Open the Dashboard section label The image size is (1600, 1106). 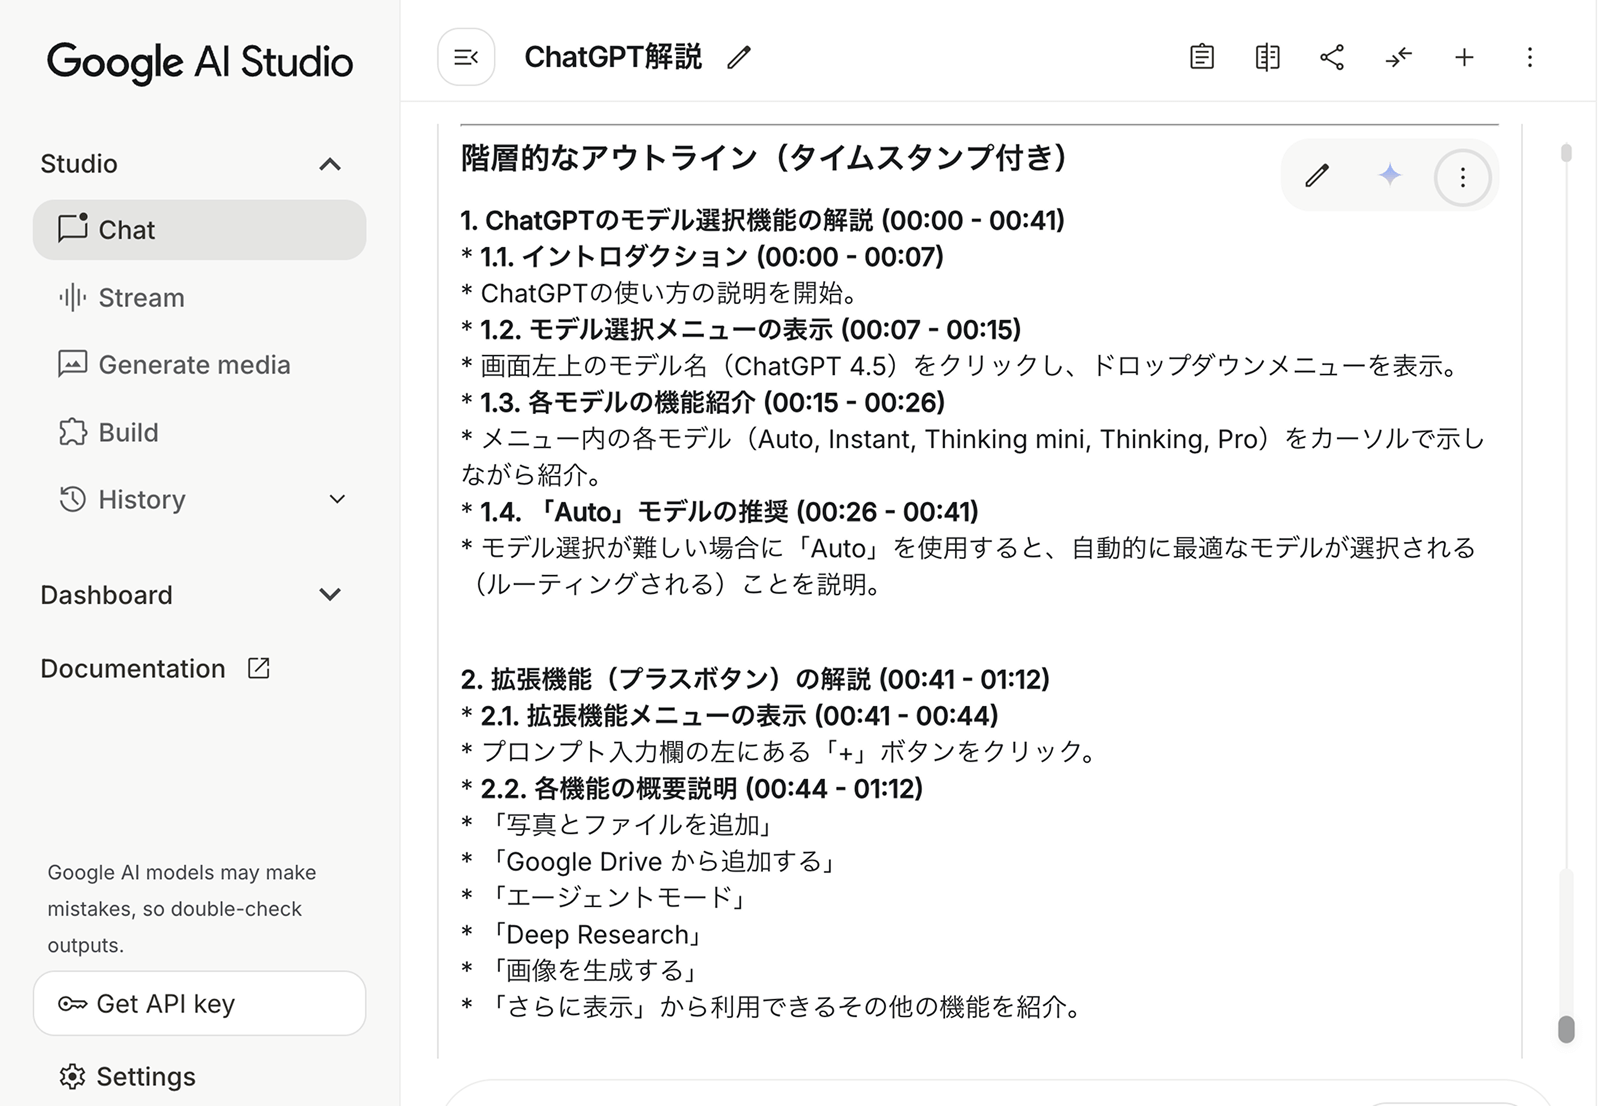click(x=106, y=595)
